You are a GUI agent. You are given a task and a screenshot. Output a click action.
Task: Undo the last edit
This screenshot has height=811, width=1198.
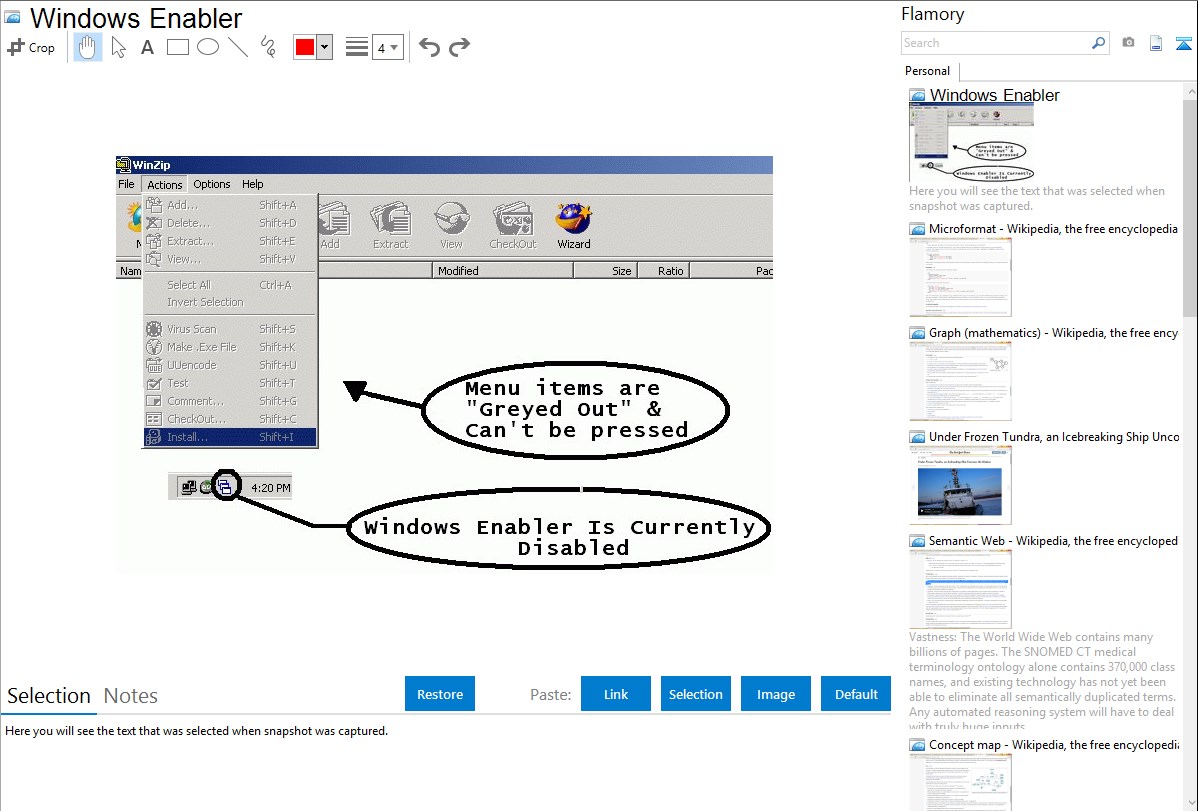pyautogui.click(x=429, y=47)
